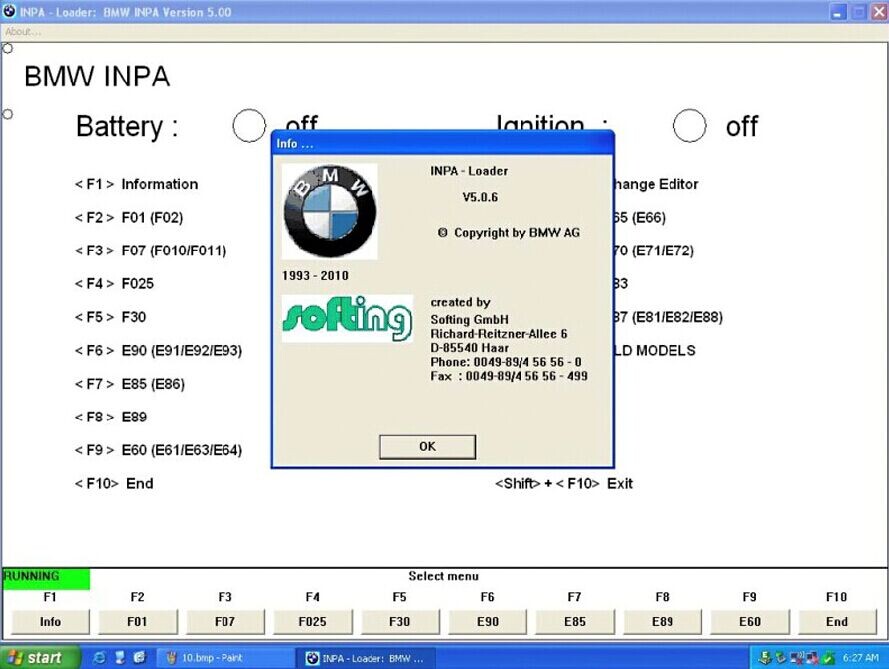Switch to 10.bmp - Paint taskbar button
Viewport: 889px width, 669px height.
point(225,658)
